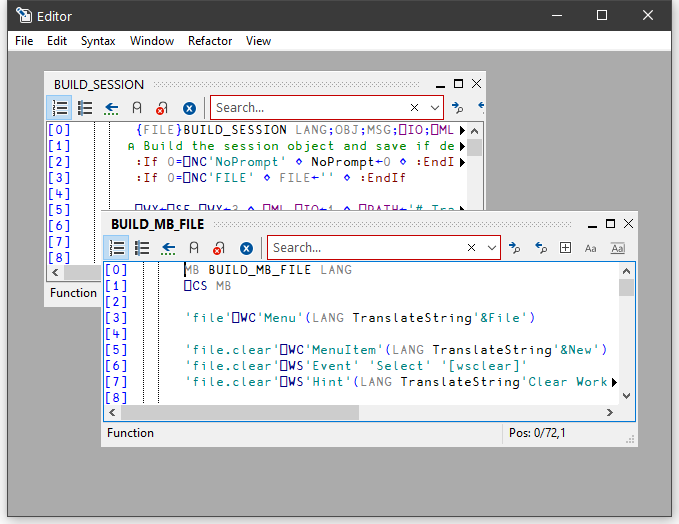Click find next arrow in BUILD_MB_FILE toolbar
Screen dimensions: 679x524
[x=514, y=248]
